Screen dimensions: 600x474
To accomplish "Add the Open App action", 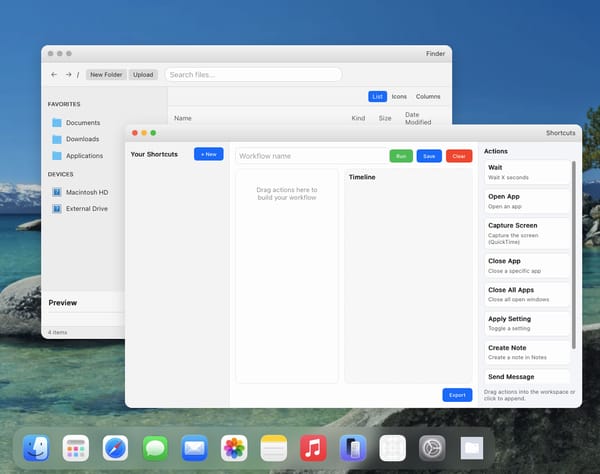I will (527, 201).
